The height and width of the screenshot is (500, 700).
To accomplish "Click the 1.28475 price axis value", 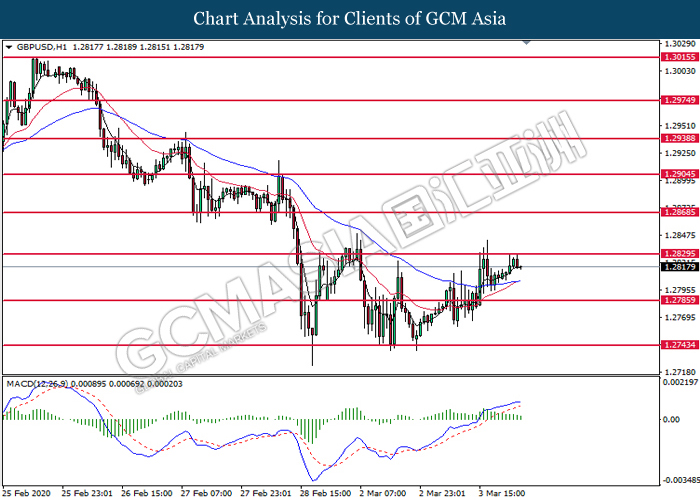I will pos(680,235).
